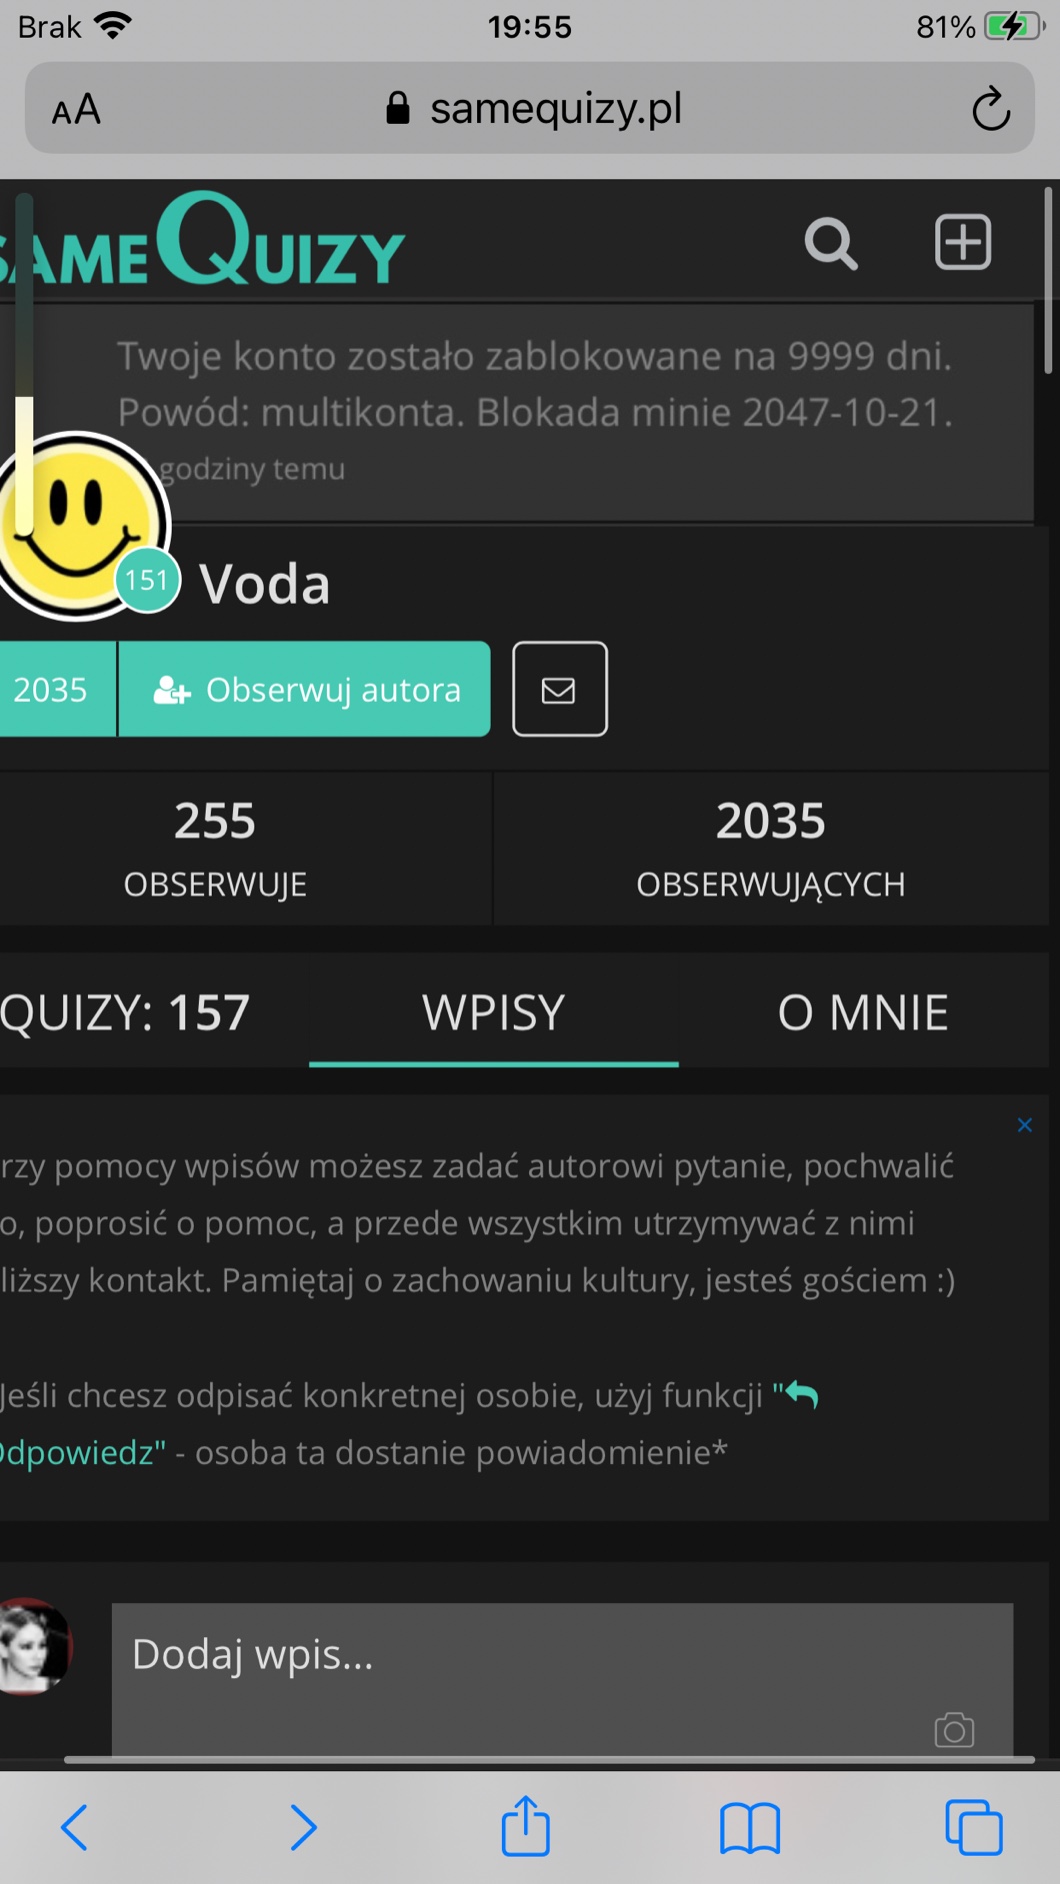Screen dimensions: 1060x1884
Task: Switch to the QUIZY: 157 tab
Action: tap(125, 1012)
